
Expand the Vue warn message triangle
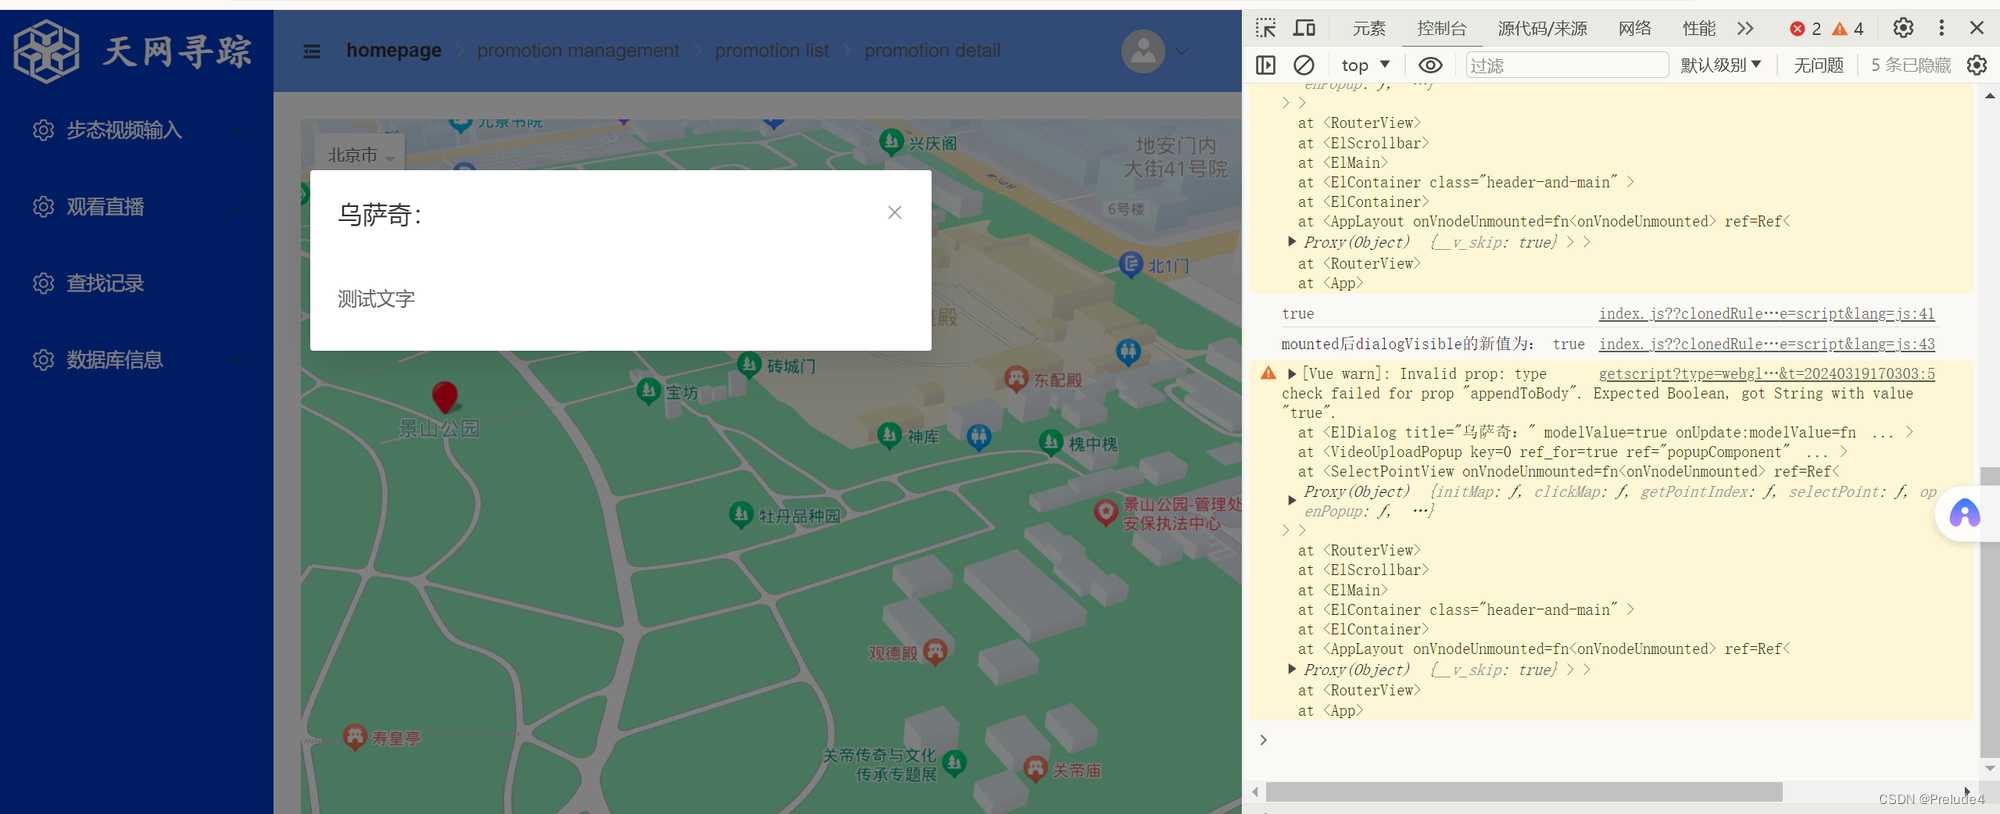click(1292, 374)
